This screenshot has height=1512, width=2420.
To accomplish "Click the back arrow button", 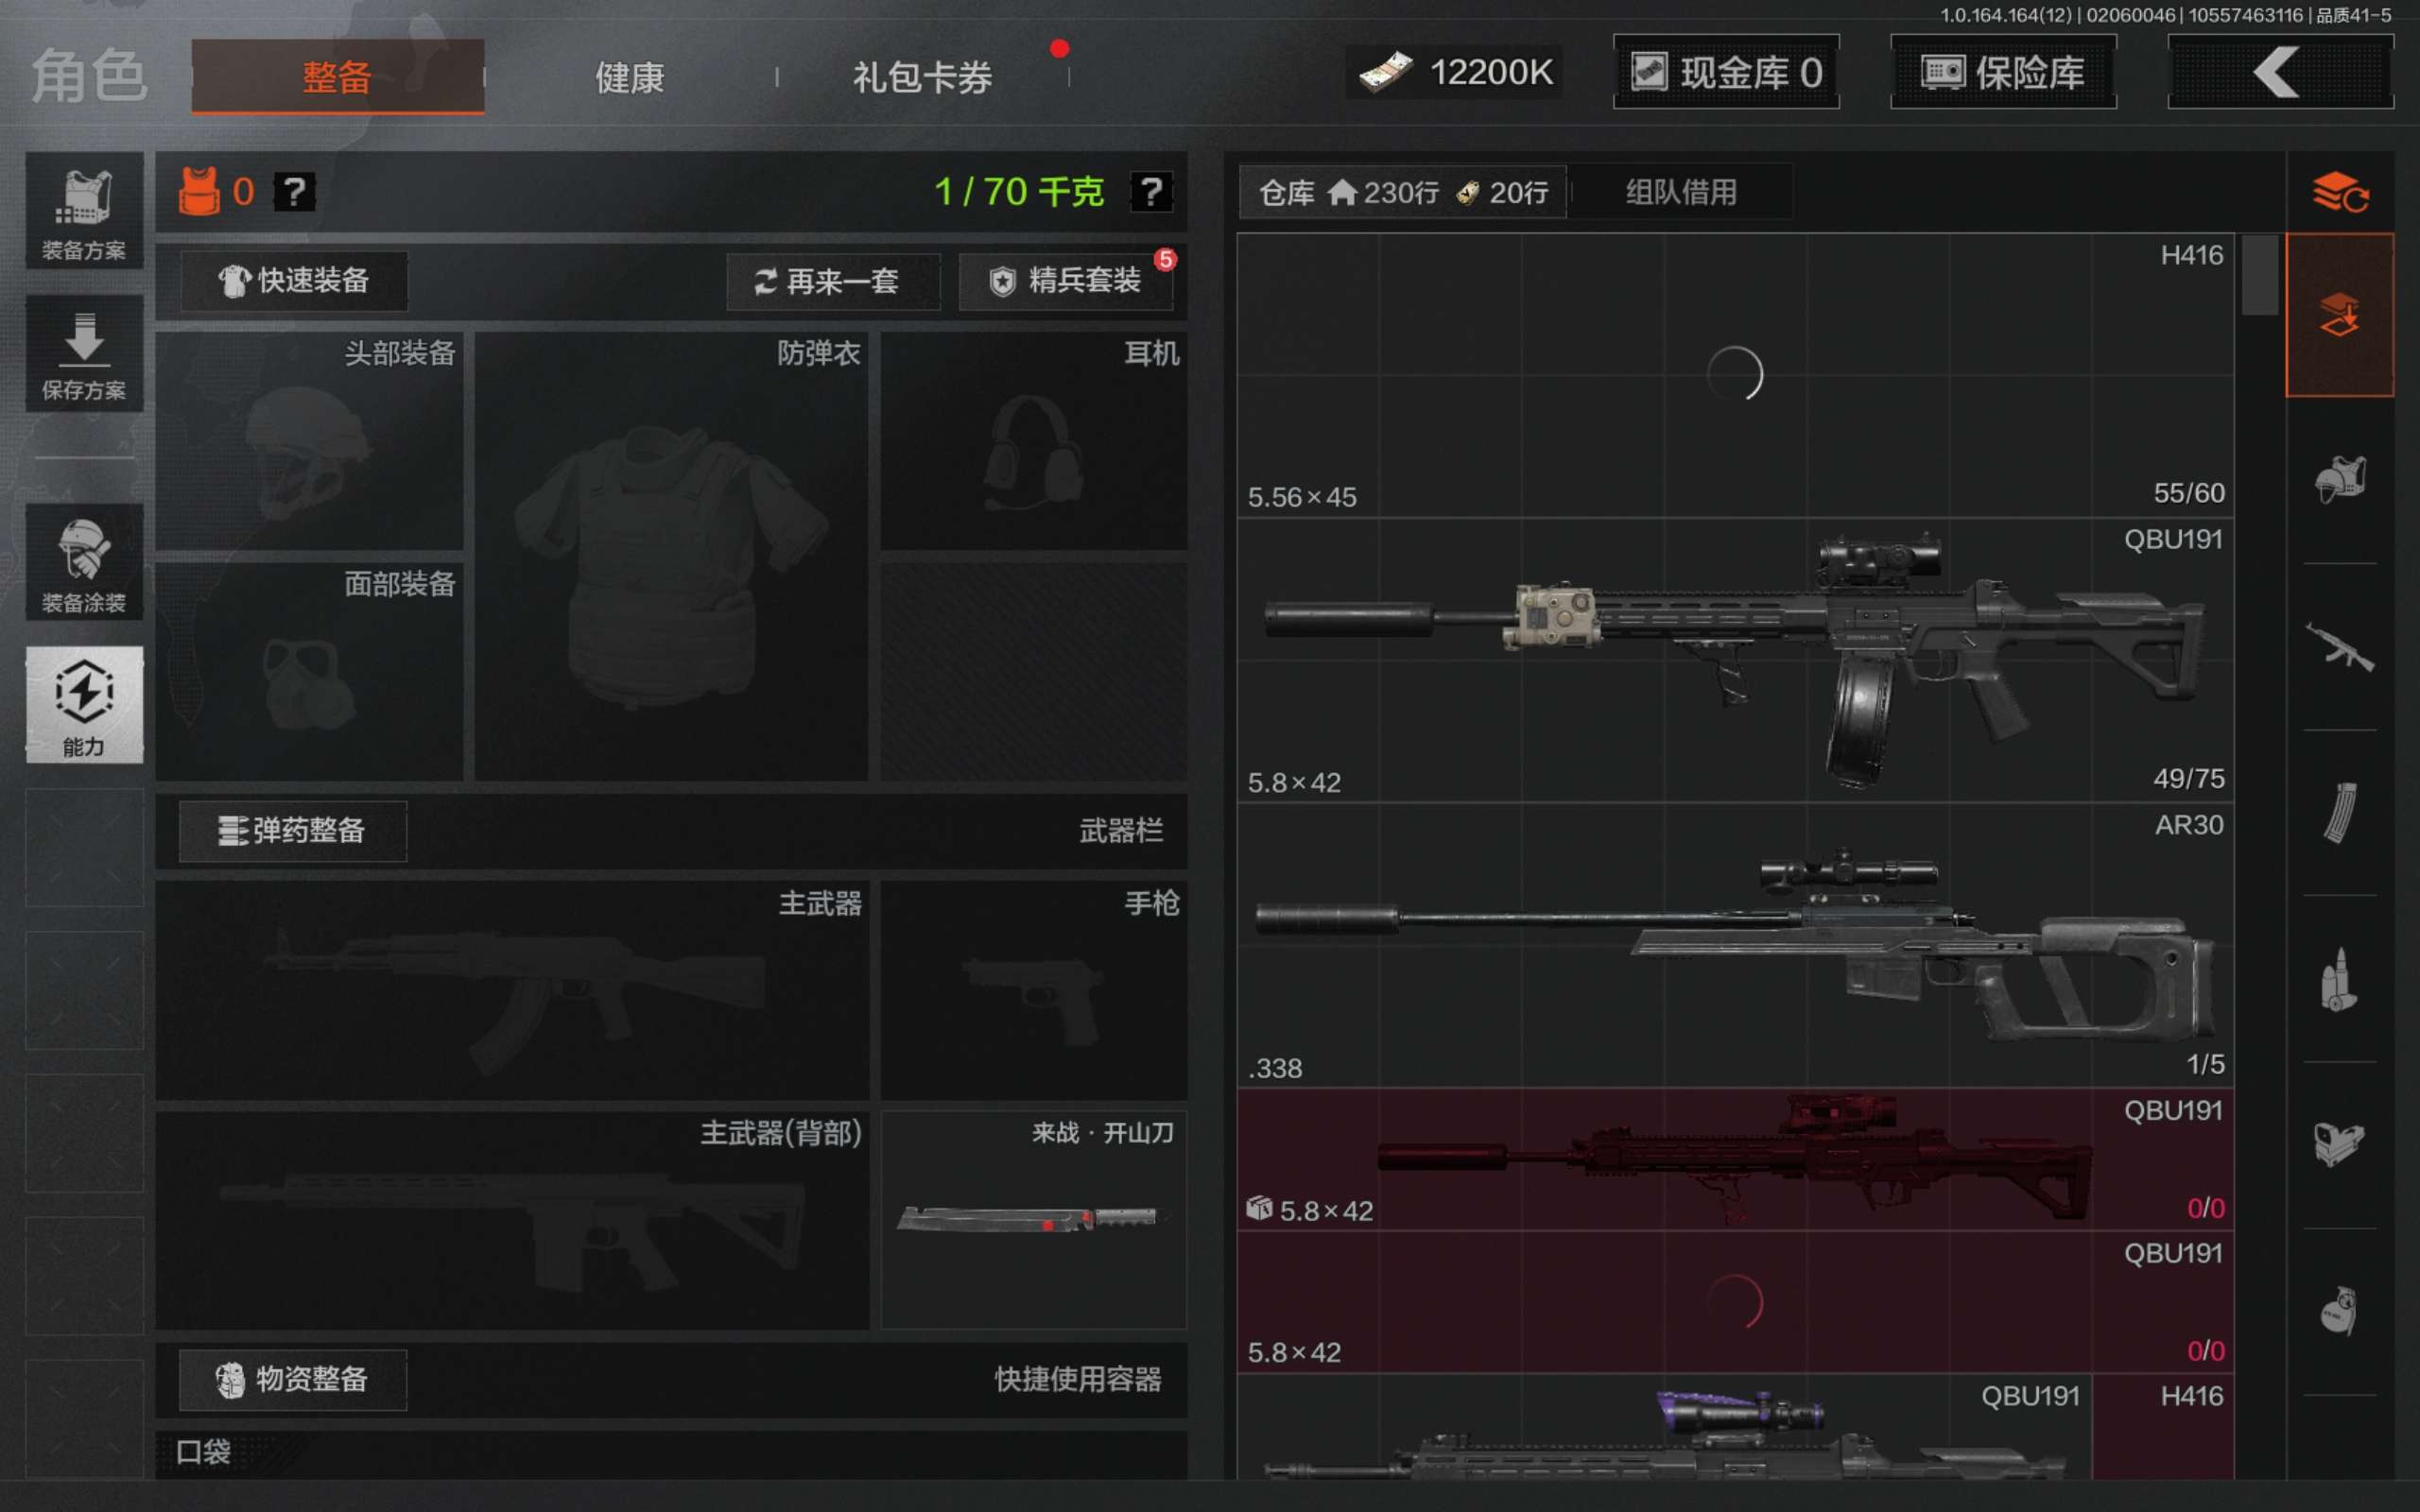I will click(2279, 73).
